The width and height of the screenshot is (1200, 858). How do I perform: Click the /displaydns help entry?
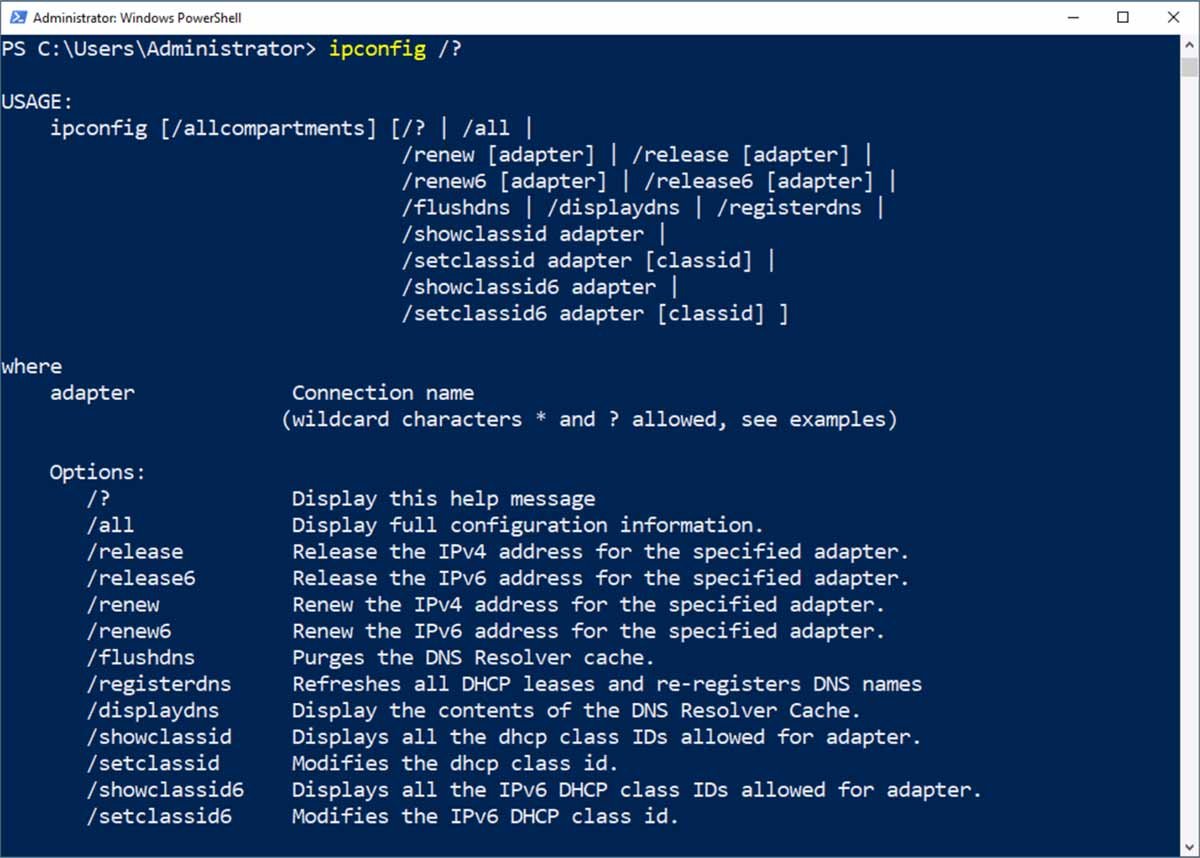click(x=155, y=710)
